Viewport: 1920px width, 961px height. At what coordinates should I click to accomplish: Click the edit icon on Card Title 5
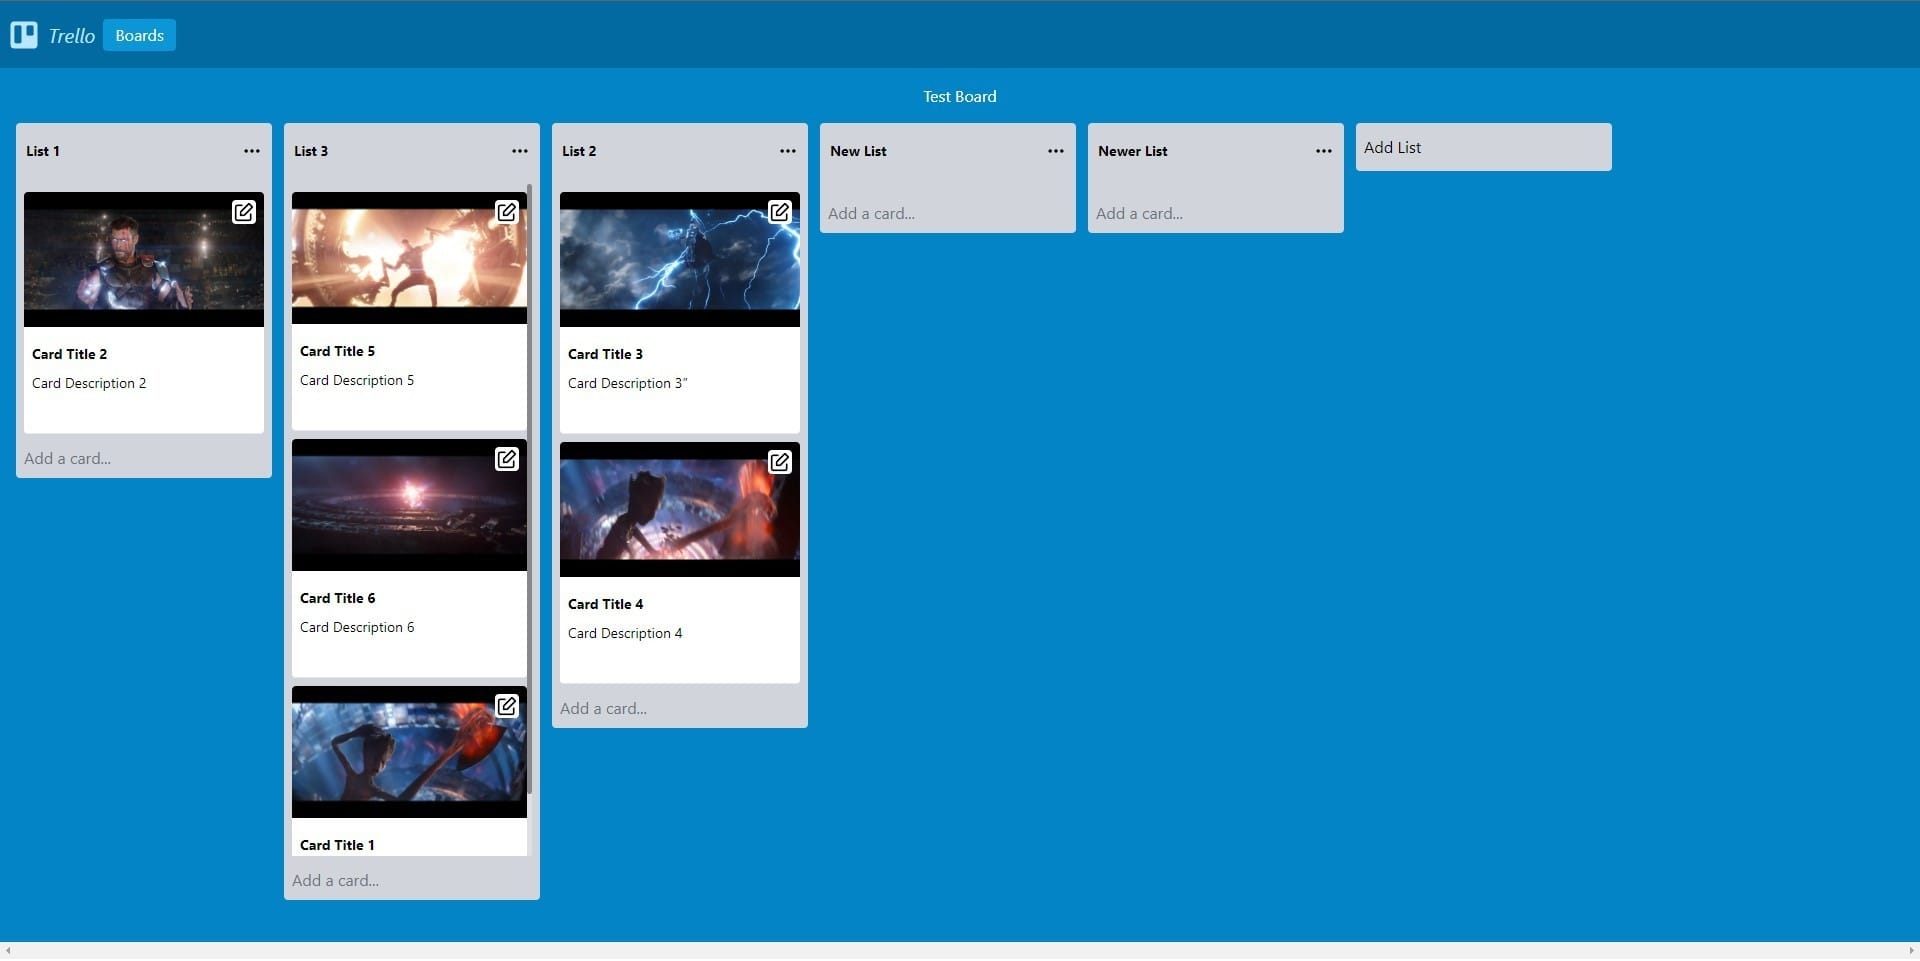tap(508, 212)
